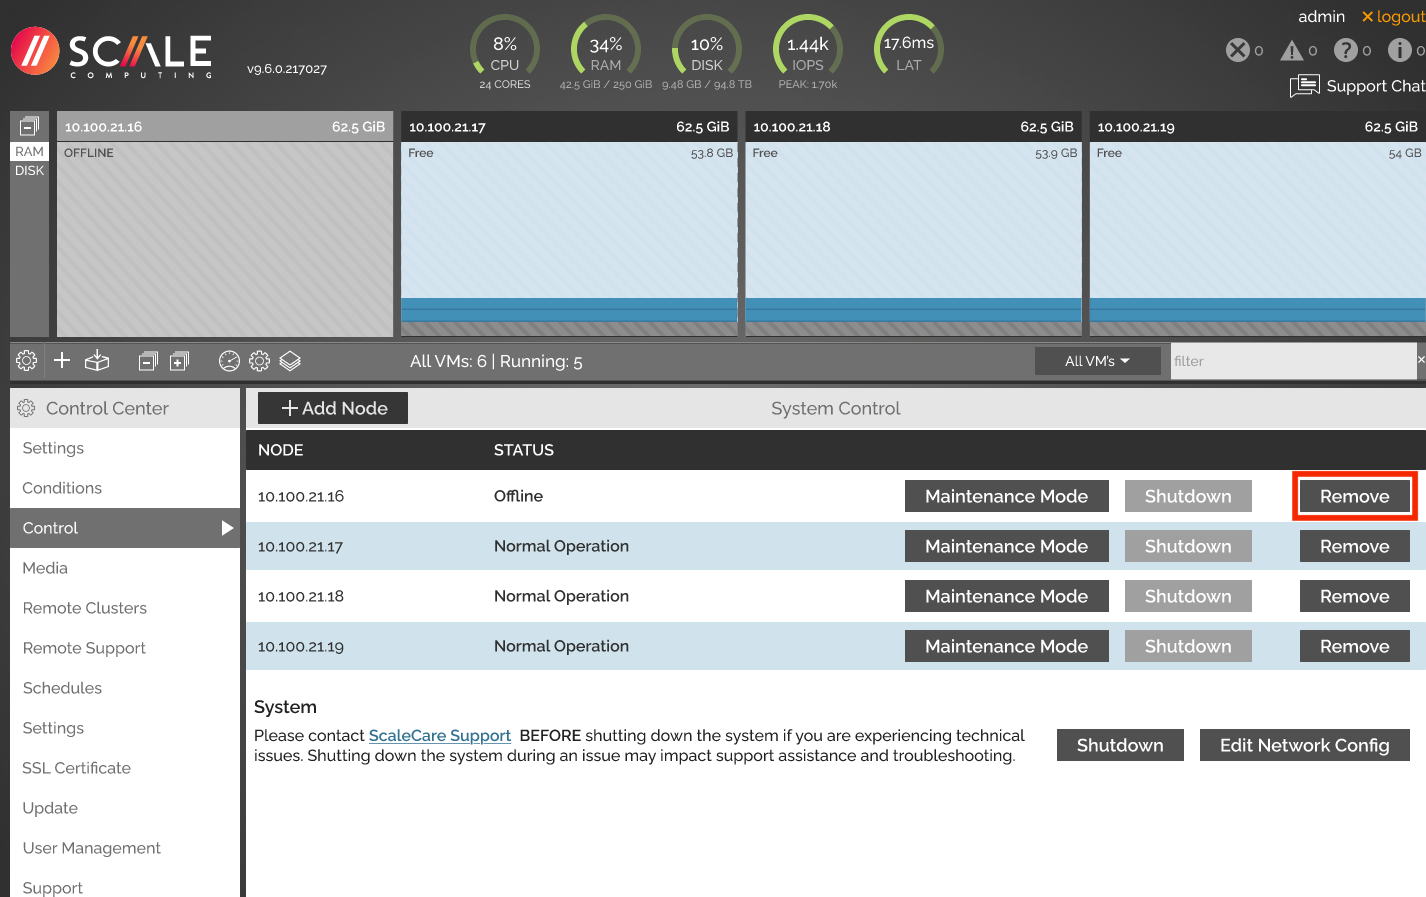Click the Add Node button
Image resolution: width=1426 pixels, height=897 pixels.
tap(333, 408)
